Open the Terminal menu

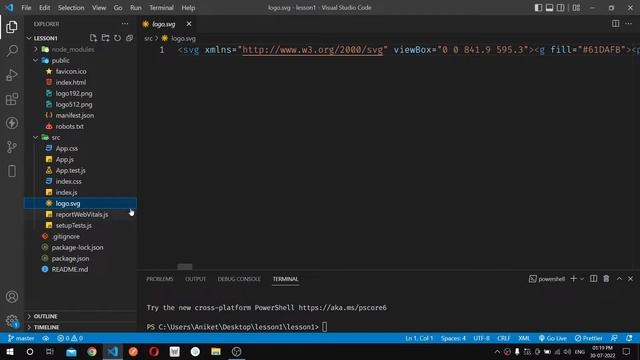click(x=161, y=8)
